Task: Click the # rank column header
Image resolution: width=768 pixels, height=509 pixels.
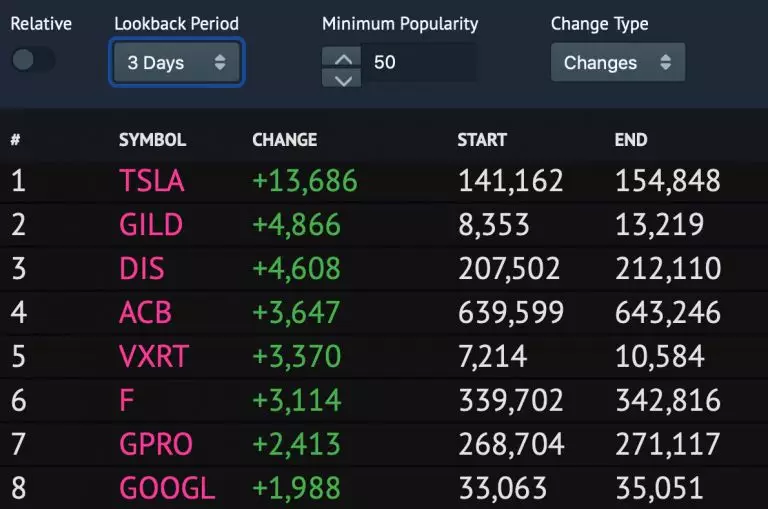Action: [15, 140]
